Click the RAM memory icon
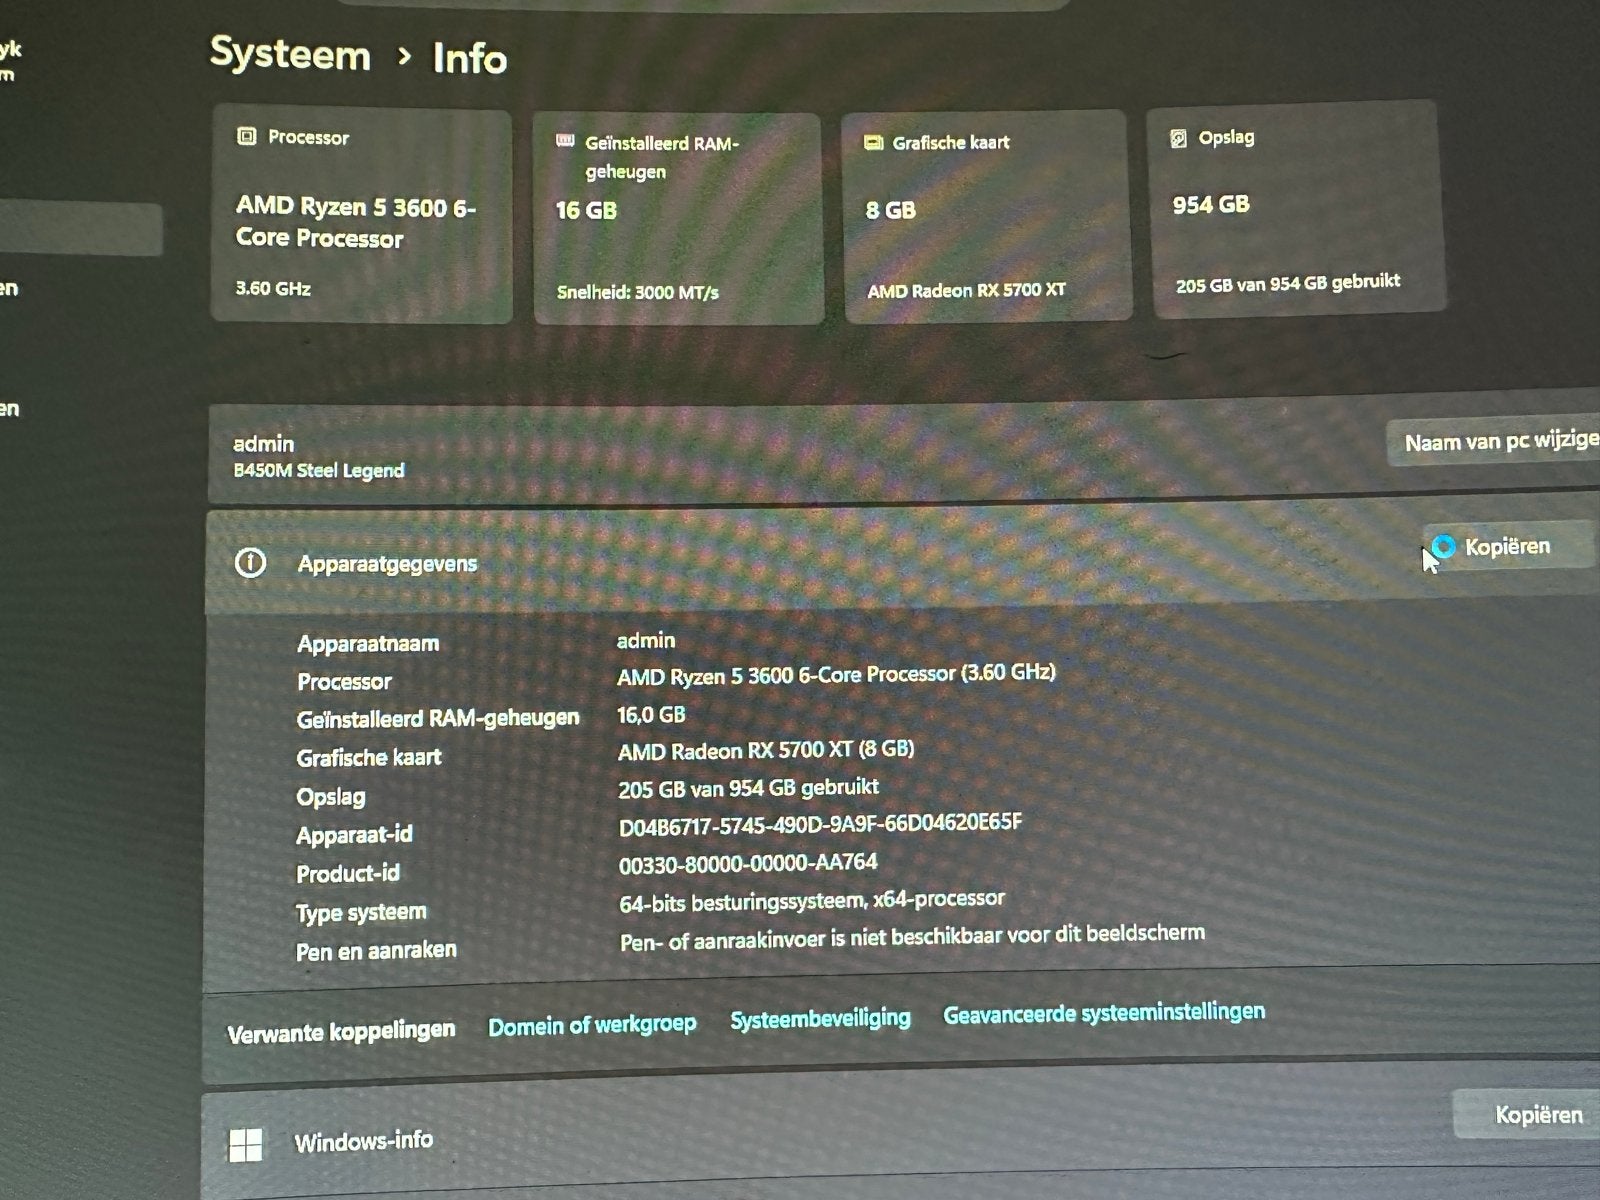 click(565, 141)
